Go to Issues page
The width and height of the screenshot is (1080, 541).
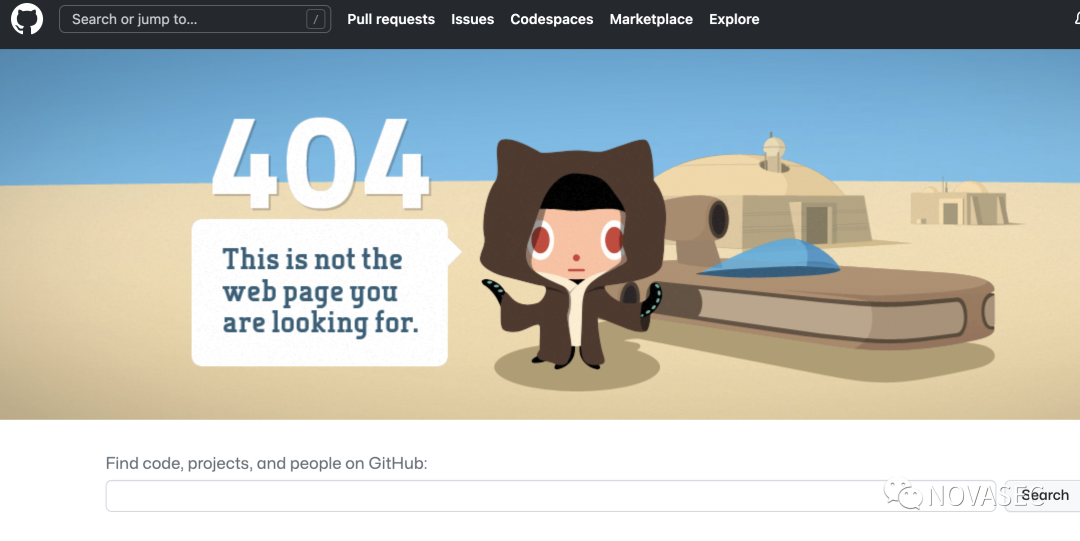pyautogui.click(x=472, y=19)
